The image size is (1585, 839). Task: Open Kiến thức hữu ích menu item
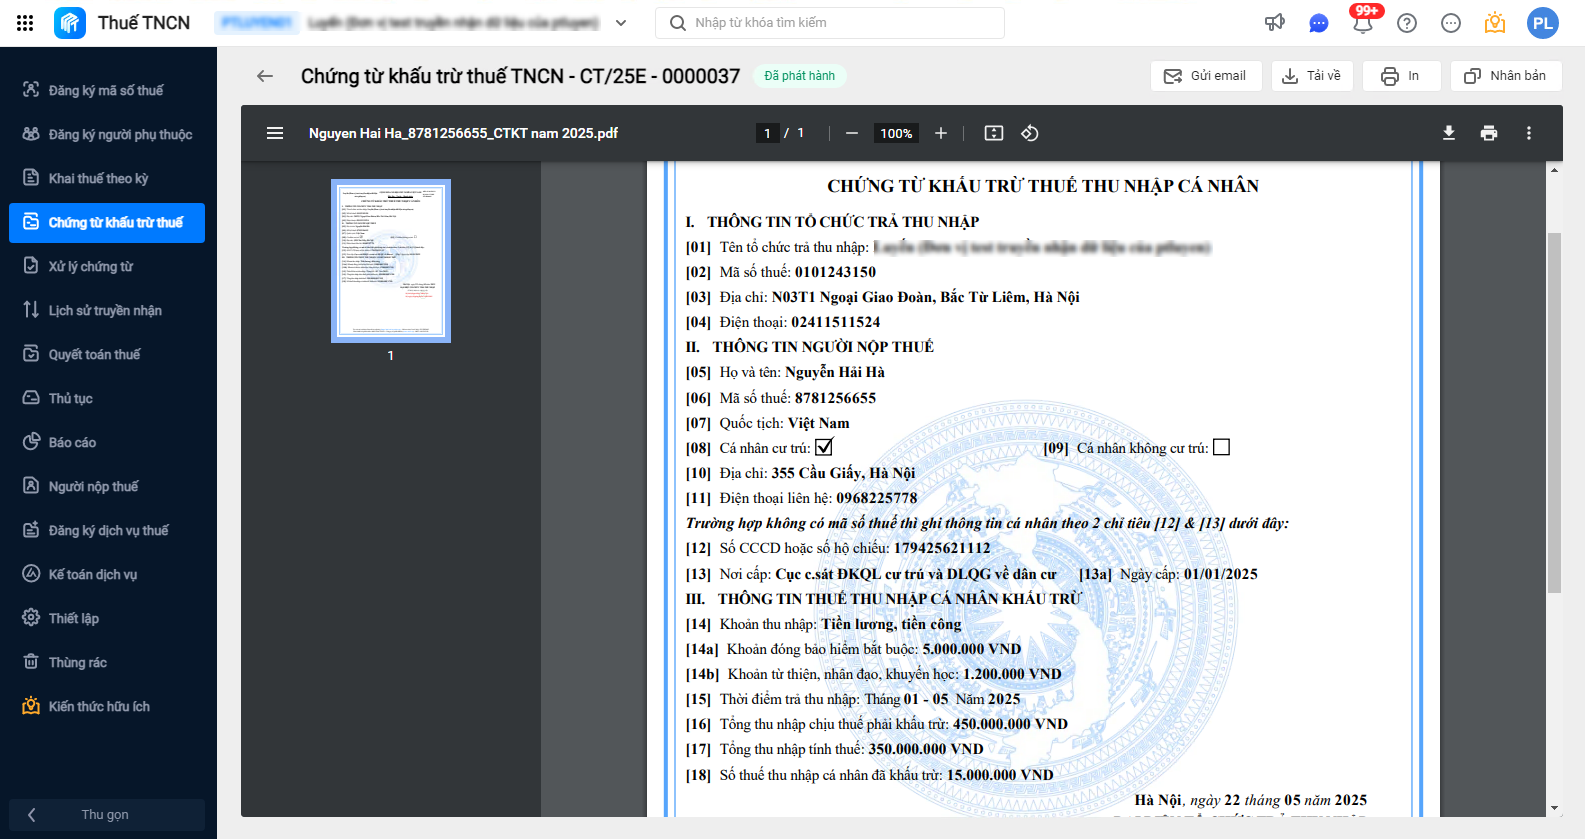[107, 706]
